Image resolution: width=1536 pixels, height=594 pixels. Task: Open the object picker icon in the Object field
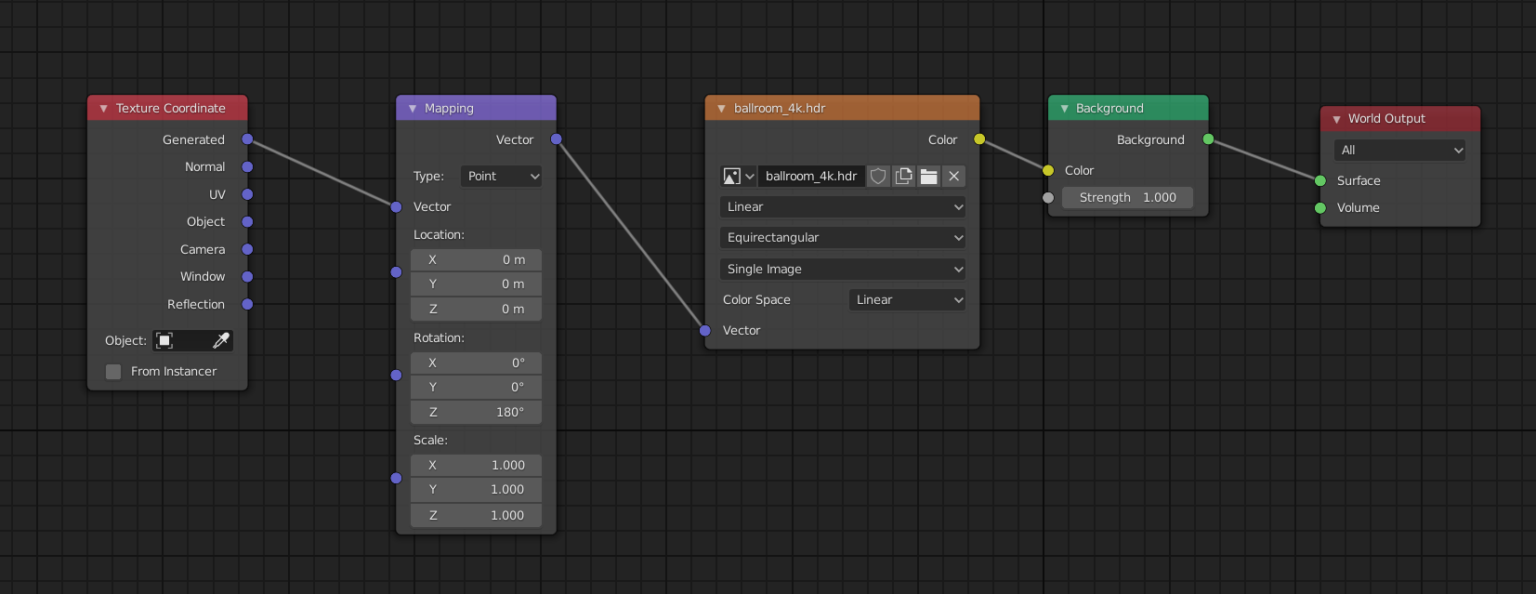coord(163,340)
